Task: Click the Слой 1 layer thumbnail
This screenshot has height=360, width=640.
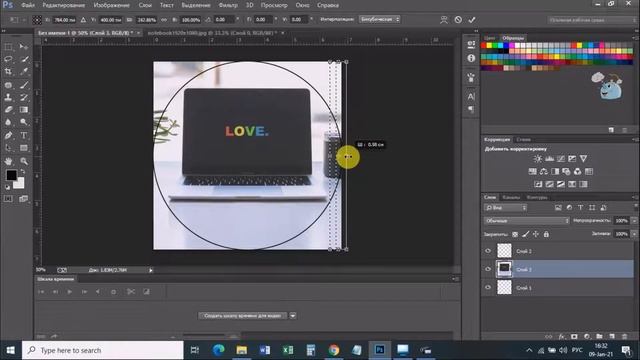Action: pyautogui.click(x=504, y=287)
